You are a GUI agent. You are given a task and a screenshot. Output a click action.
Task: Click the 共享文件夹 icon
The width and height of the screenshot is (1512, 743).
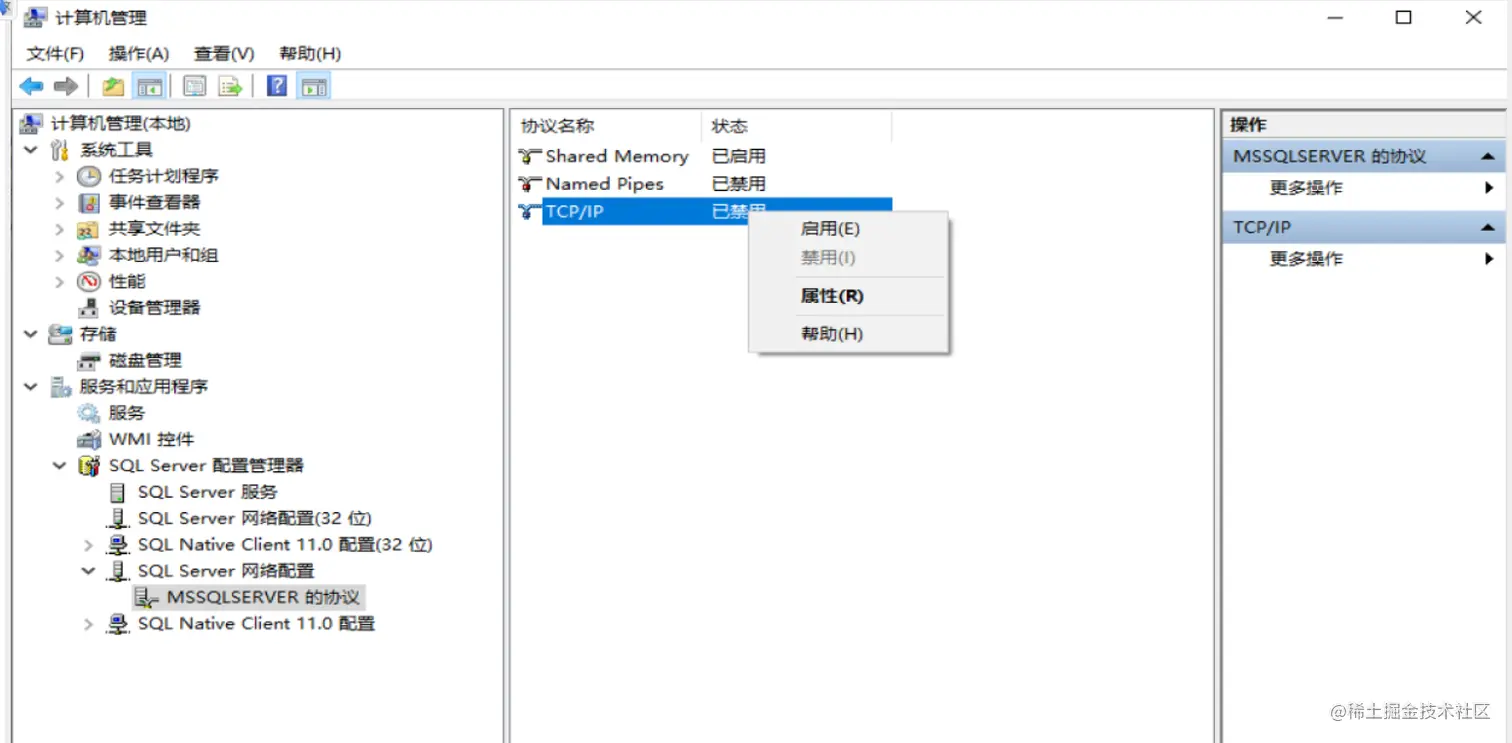tap(89, 229)
